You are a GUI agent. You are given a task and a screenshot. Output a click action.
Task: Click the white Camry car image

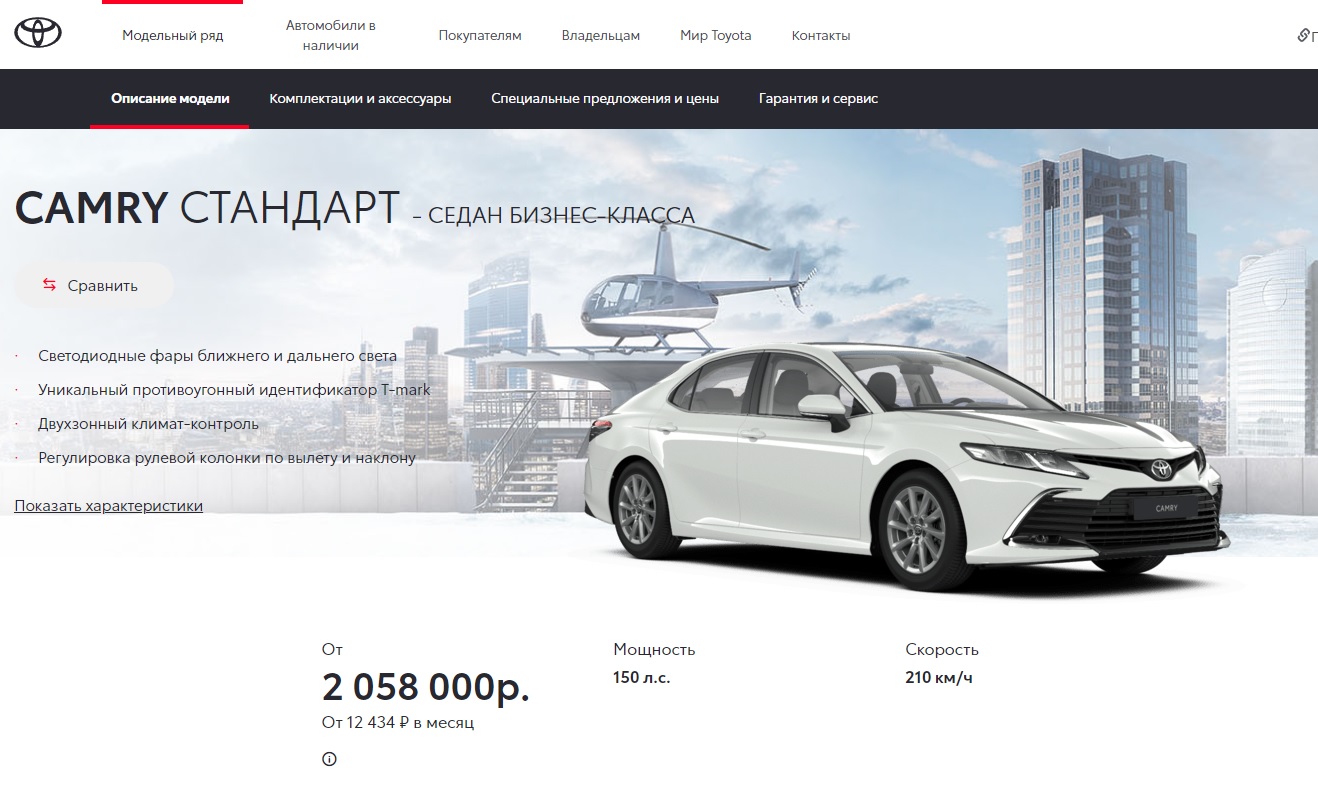coord(907,470)
